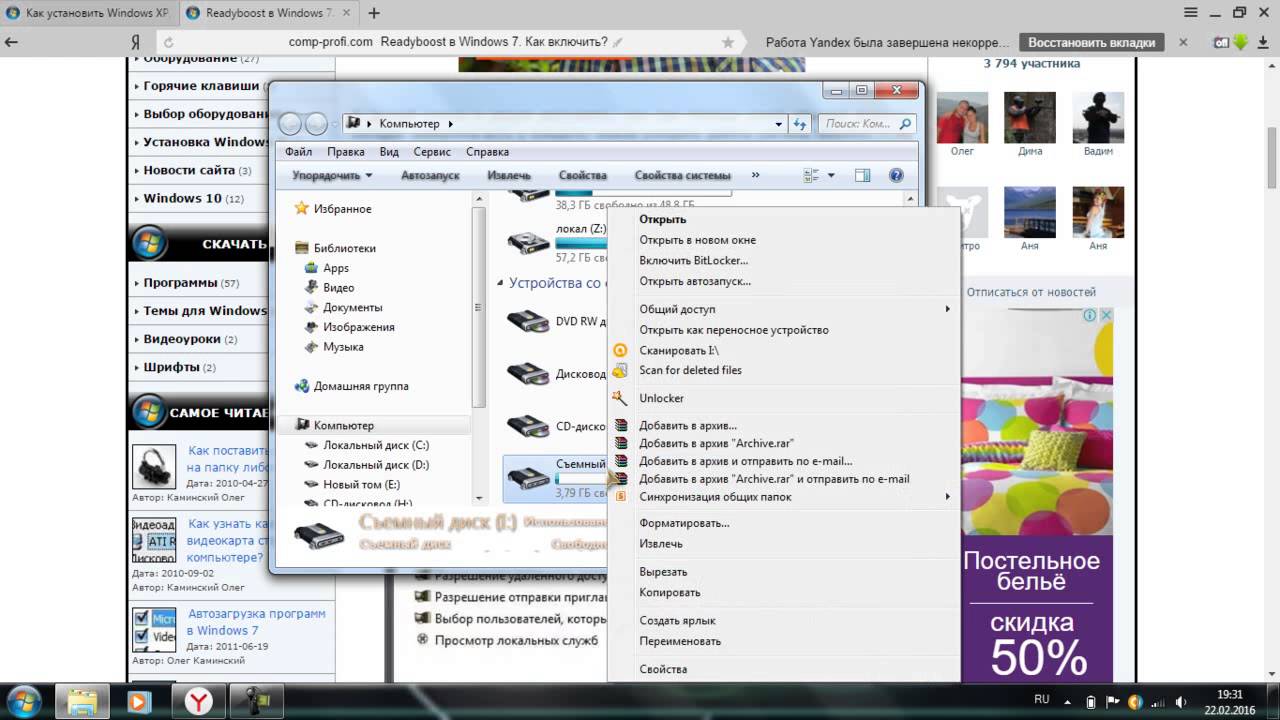Click Вадим's profile photo thumbnail

coord(1098,119)
